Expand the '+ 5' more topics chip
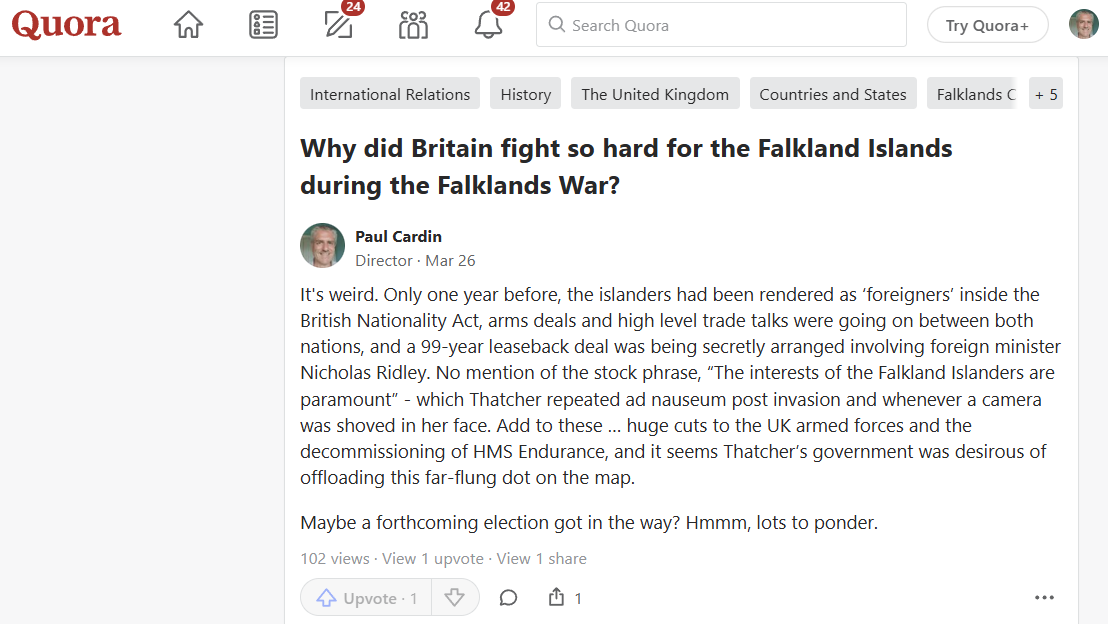The image size is (1108, 624). tap(1046, 94)
